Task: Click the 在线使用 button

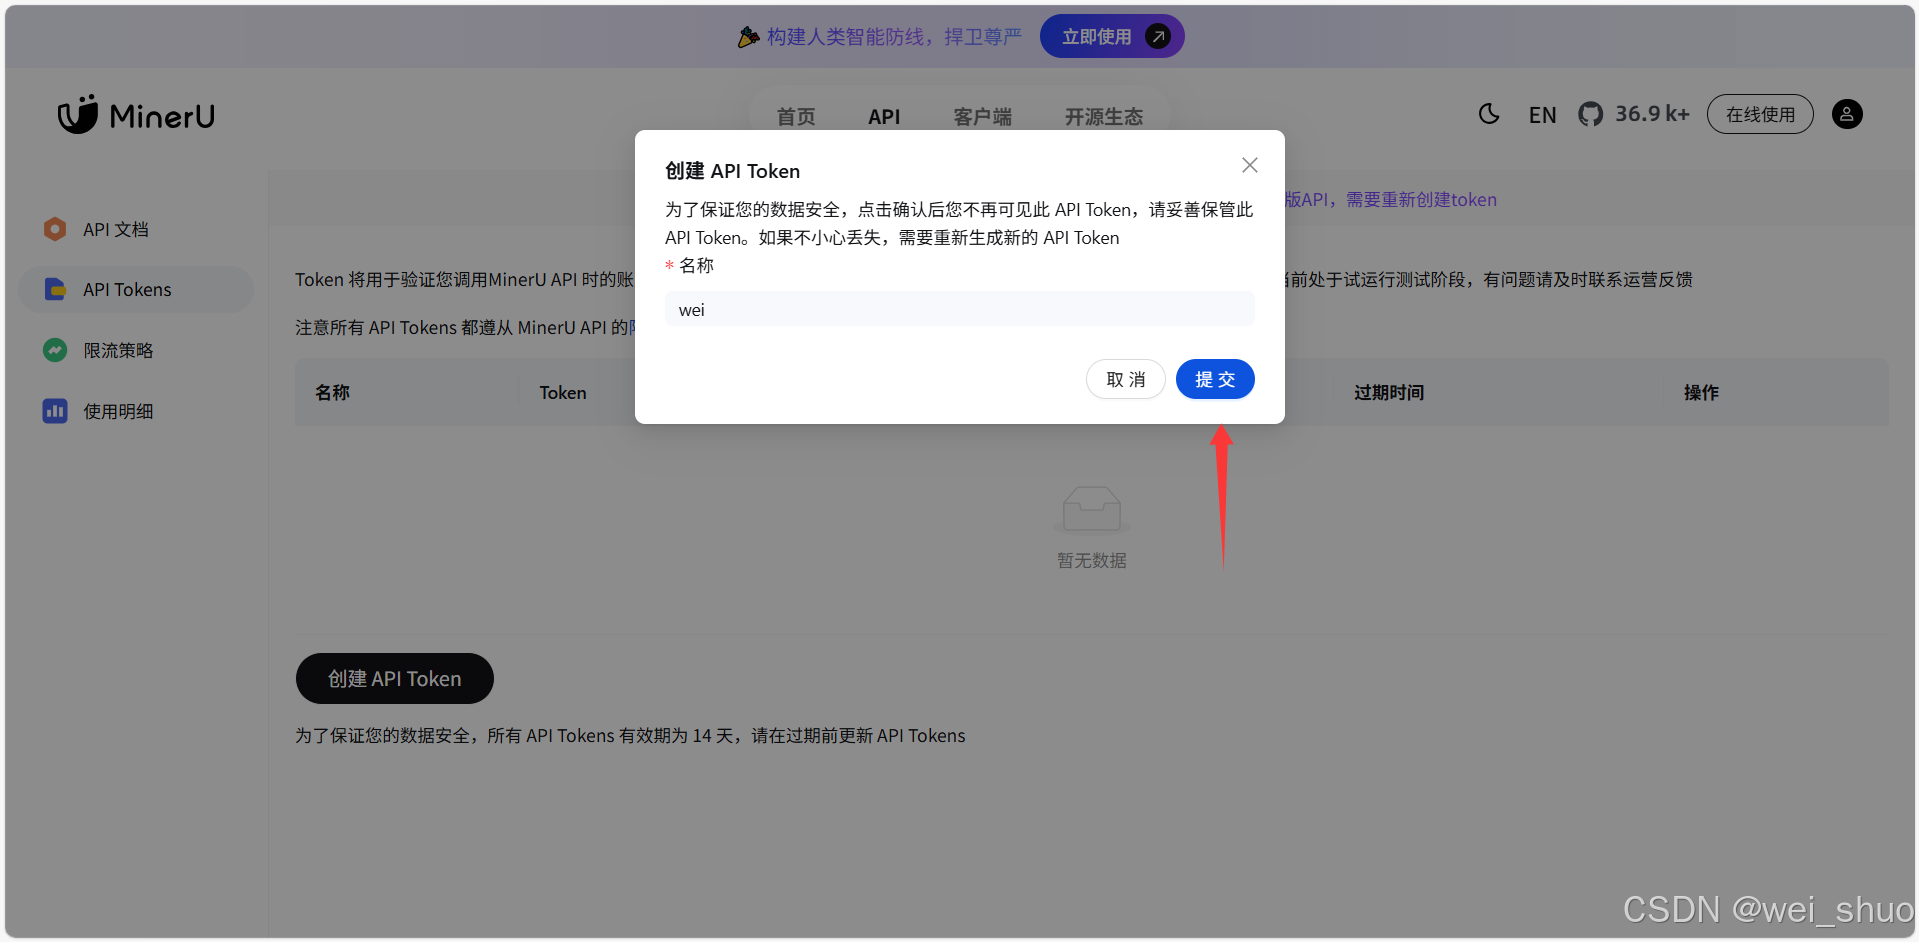Action: [1759, 114]
